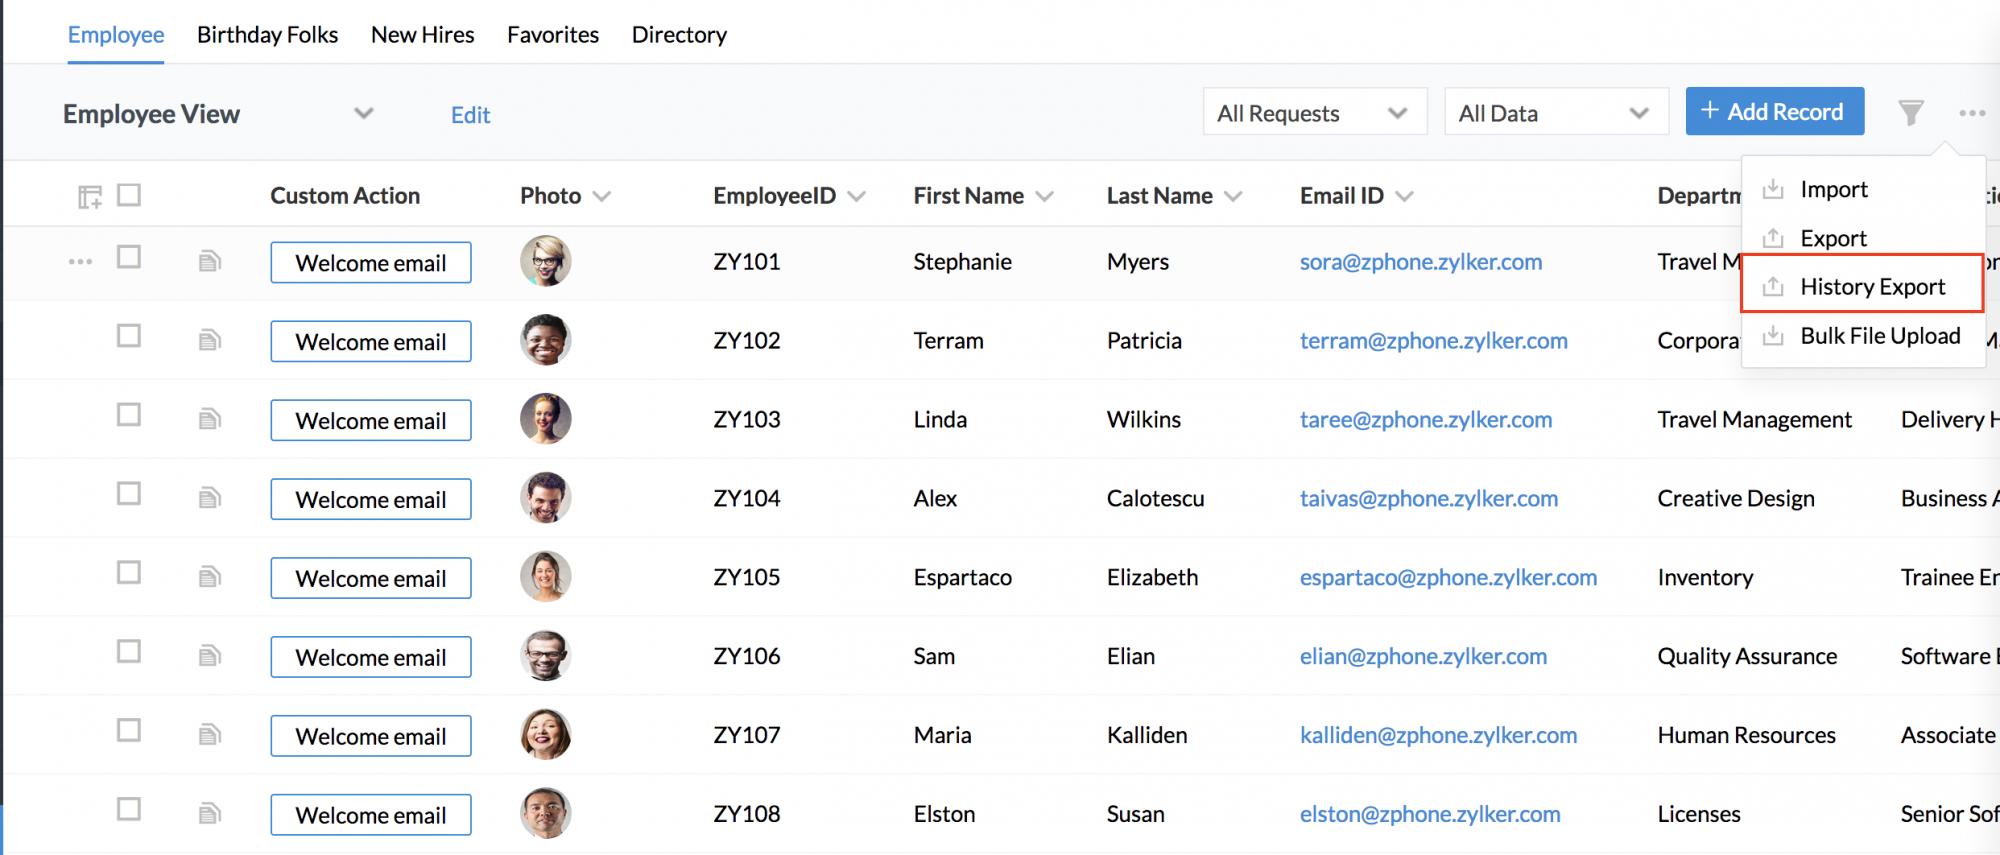Click Alex Calotescu's profile photo
Viewport: 2000px width, 855px height.
pos(546,498)
